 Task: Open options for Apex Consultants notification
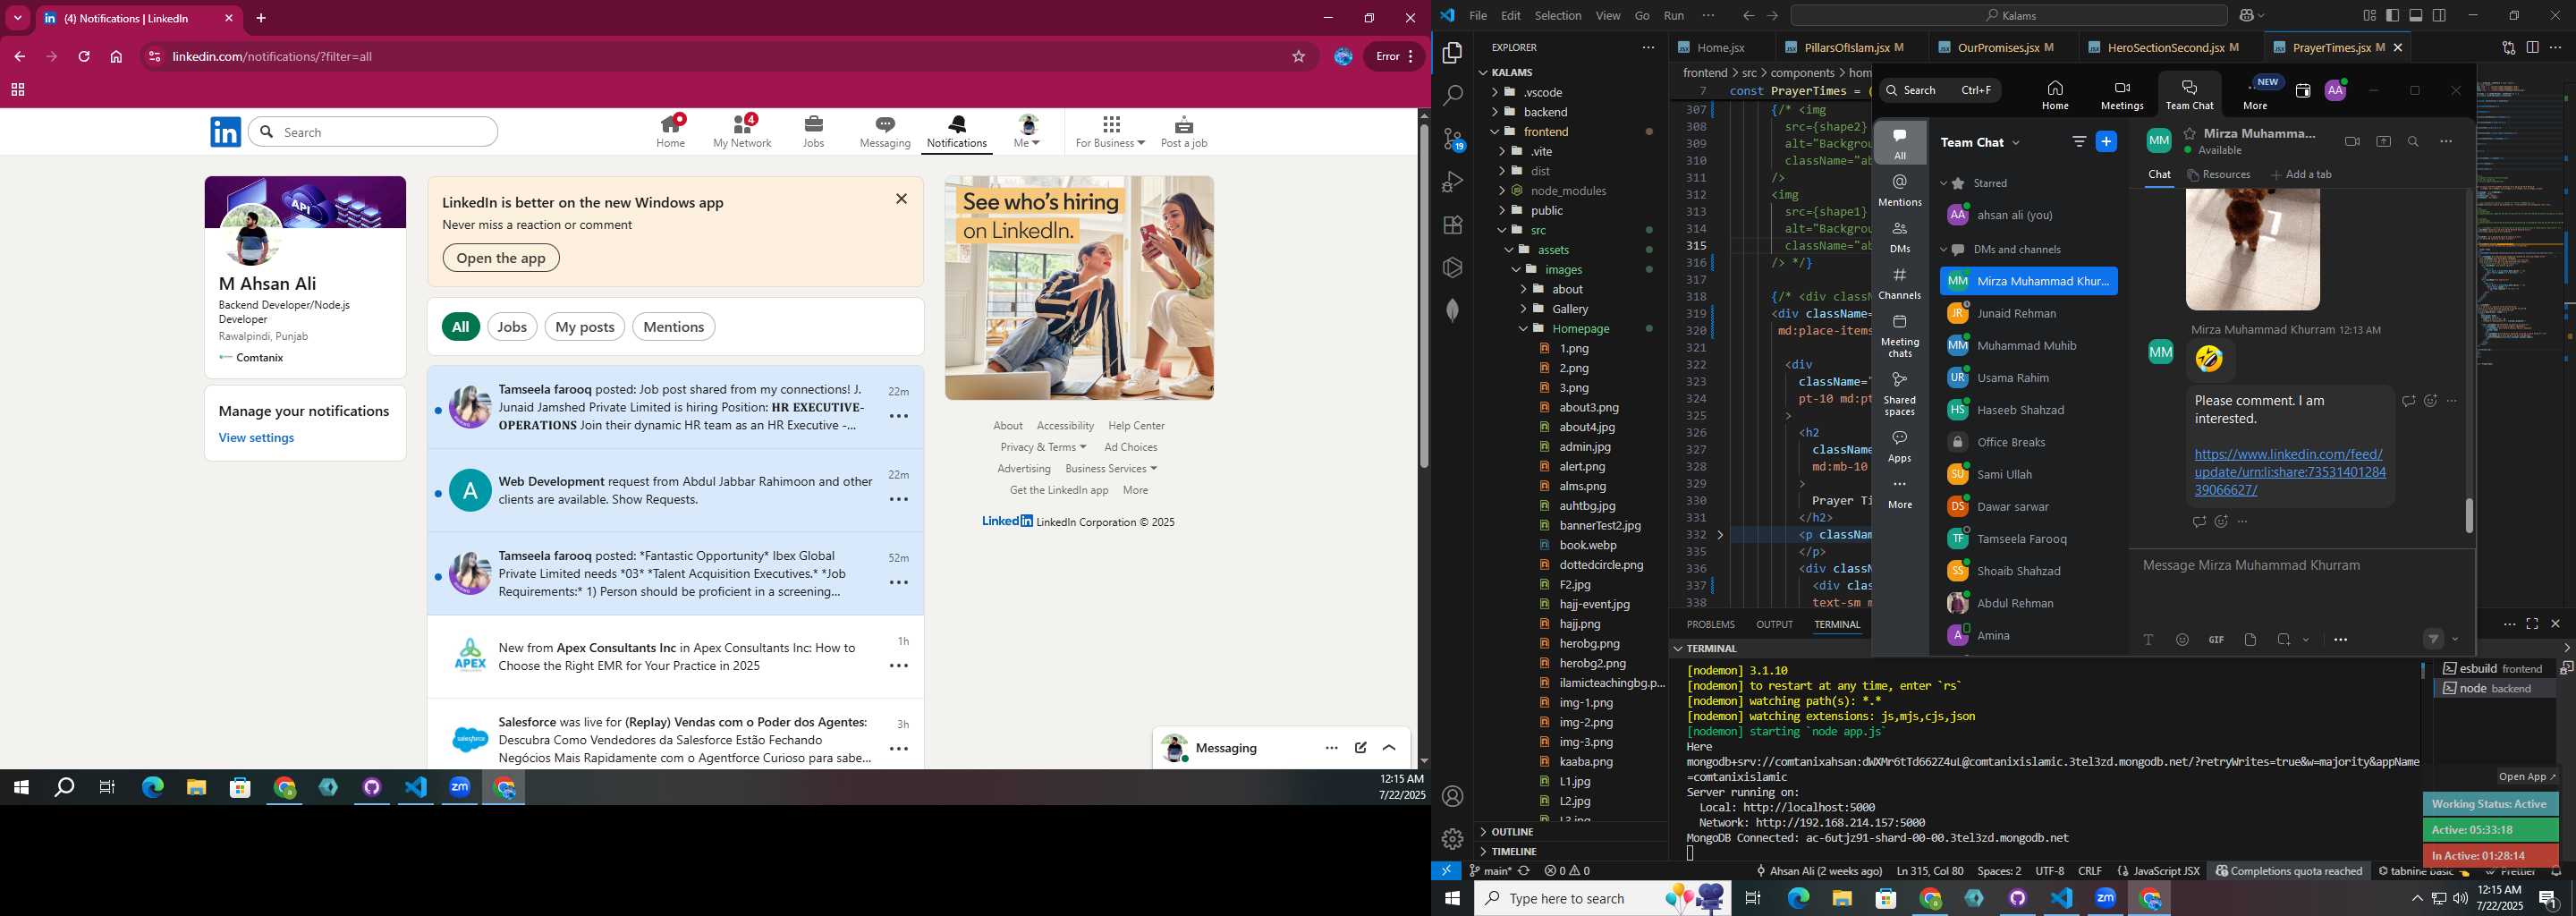pyautogui.click(x=899, y=665)
